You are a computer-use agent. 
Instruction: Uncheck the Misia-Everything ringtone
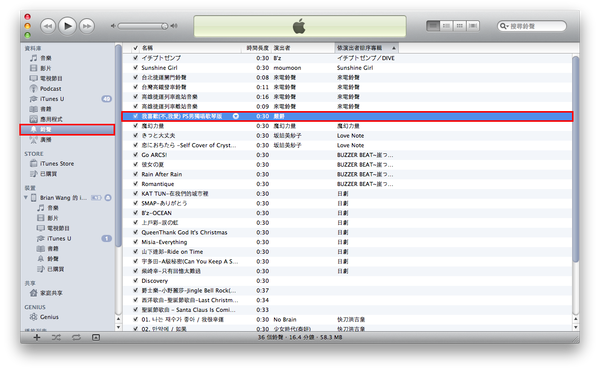pos(135,242)
